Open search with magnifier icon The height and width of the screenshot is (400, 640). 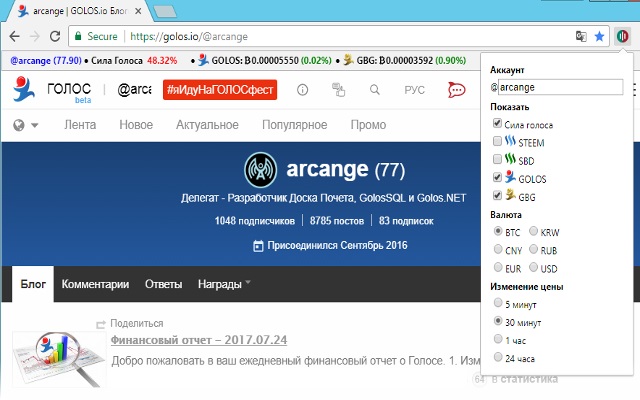374,89
